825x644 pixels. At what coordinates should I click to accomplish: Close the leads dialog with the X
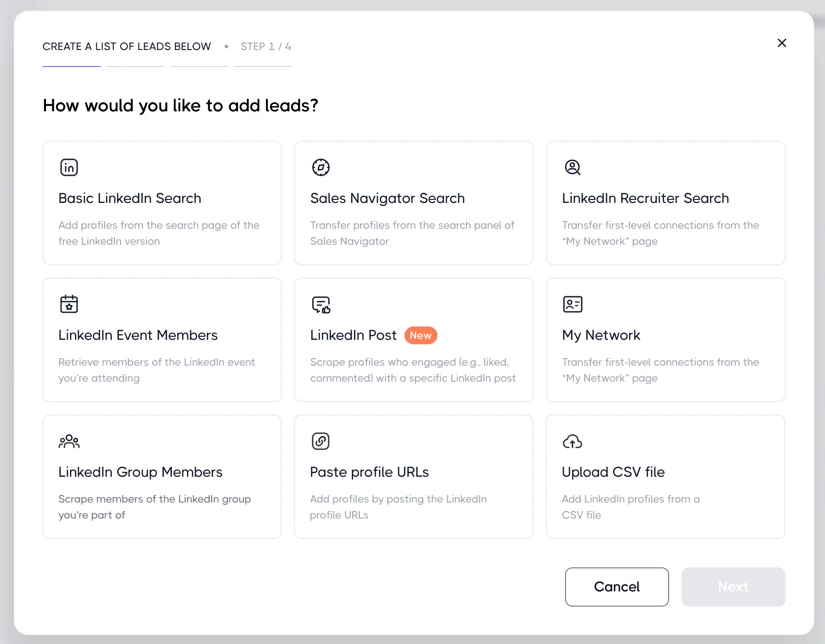(x=782, y=43)
